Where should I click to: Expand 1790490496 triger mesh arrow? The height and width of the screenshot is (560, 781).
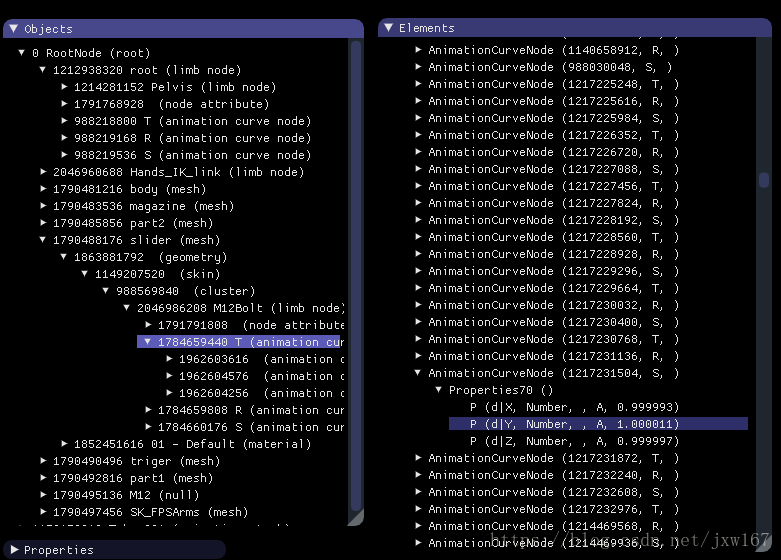43,460
